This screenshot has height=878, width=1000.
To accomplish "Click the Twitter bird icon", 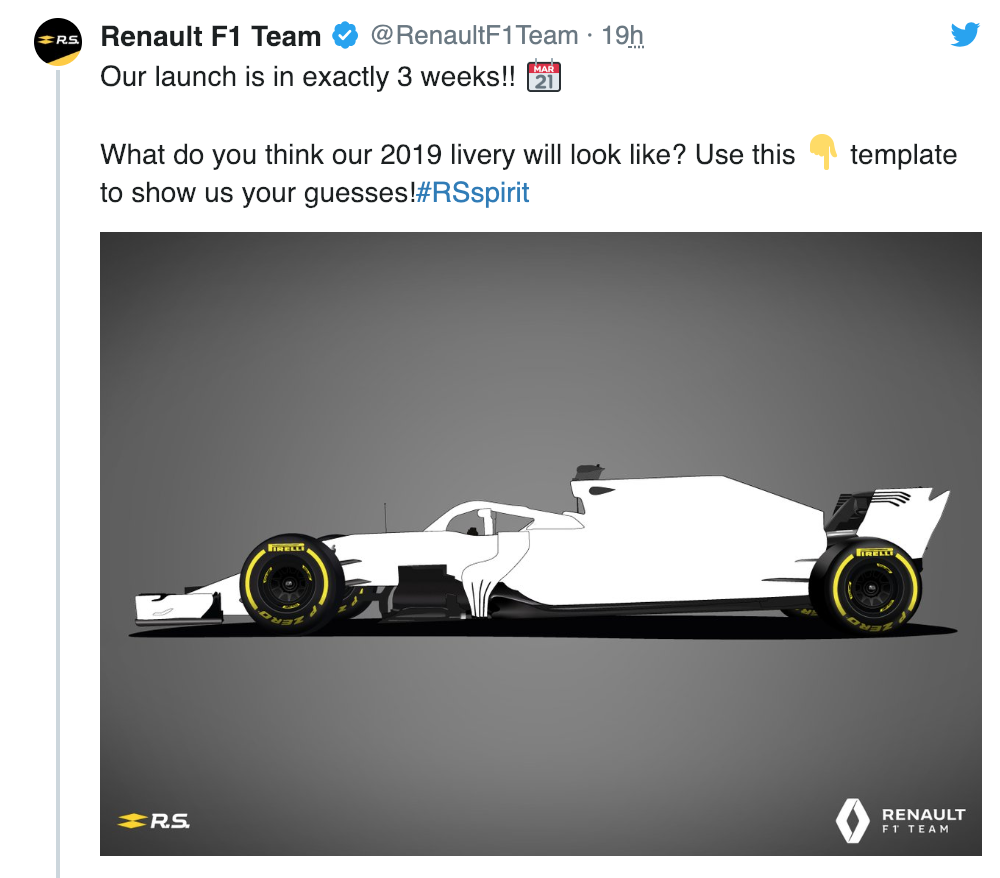I will (x=965, y=36).
